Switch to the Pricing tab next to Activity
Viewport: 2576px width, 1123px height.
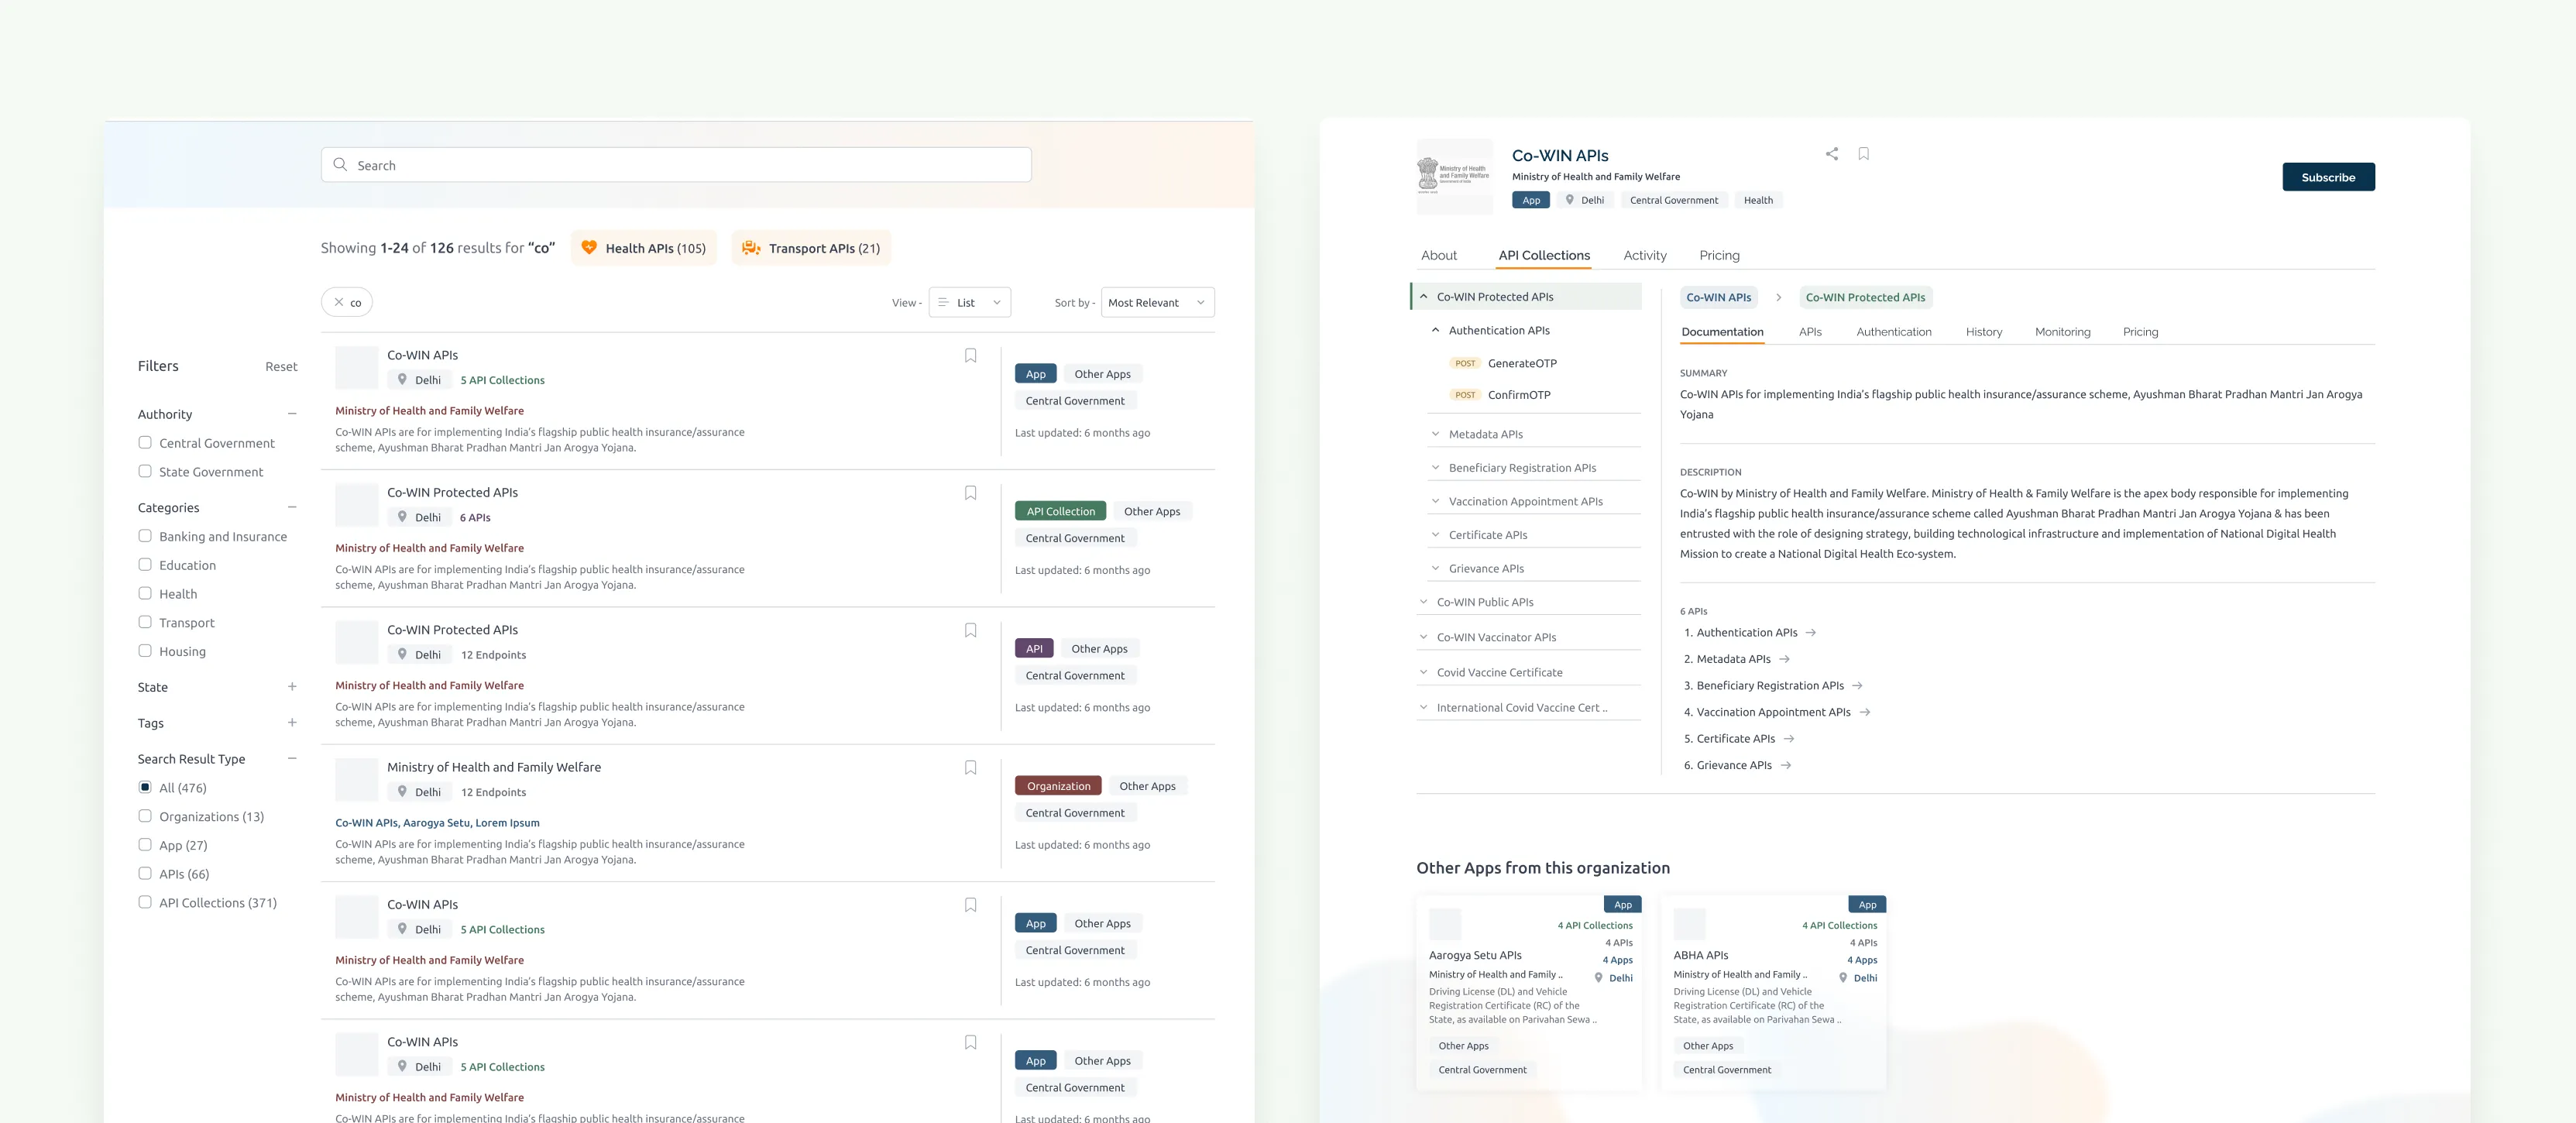pos(1719,256)
